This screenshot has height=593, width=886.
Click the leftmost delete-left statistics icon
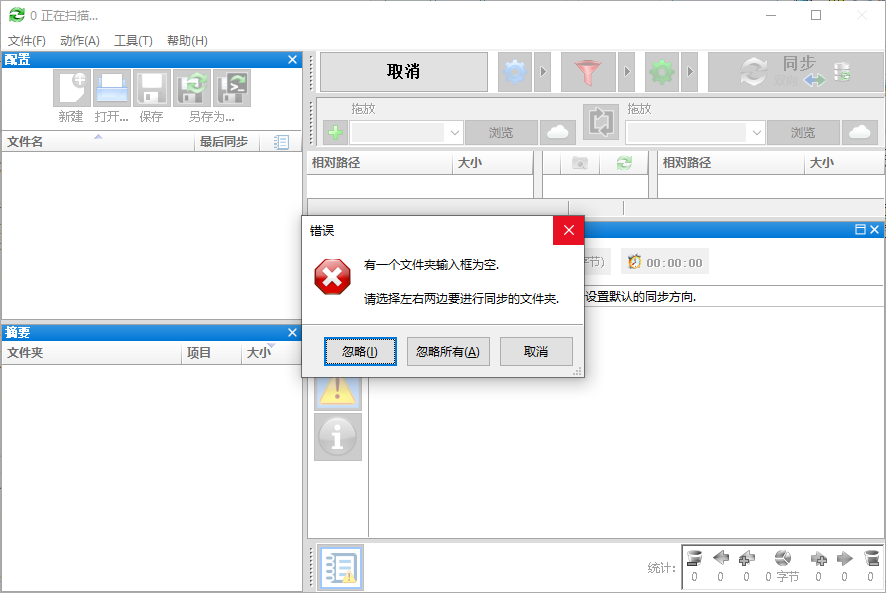click(694, 559)
